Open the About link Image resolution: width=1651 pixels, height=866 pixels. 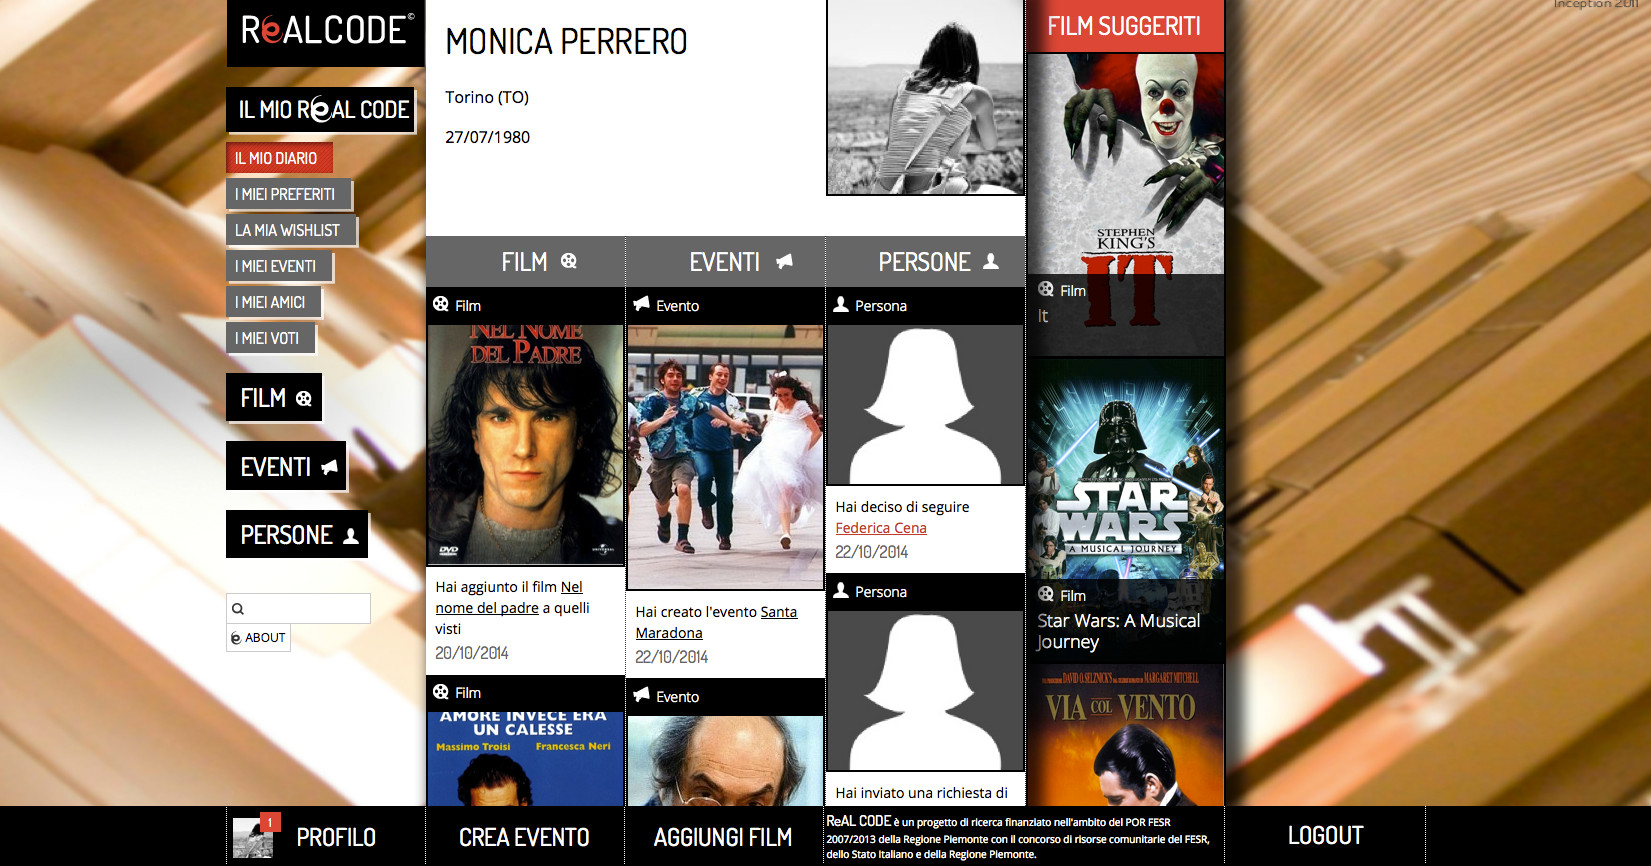coord(258,637)
